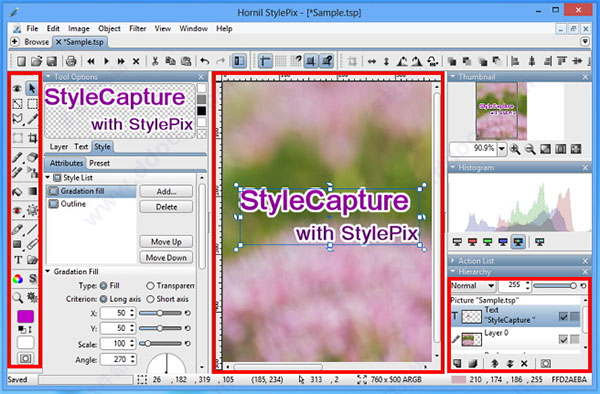The height and width of the screenshot is (394, 600).
Task: Select the Long axis Criterion radio button
Action: [103, 299]
